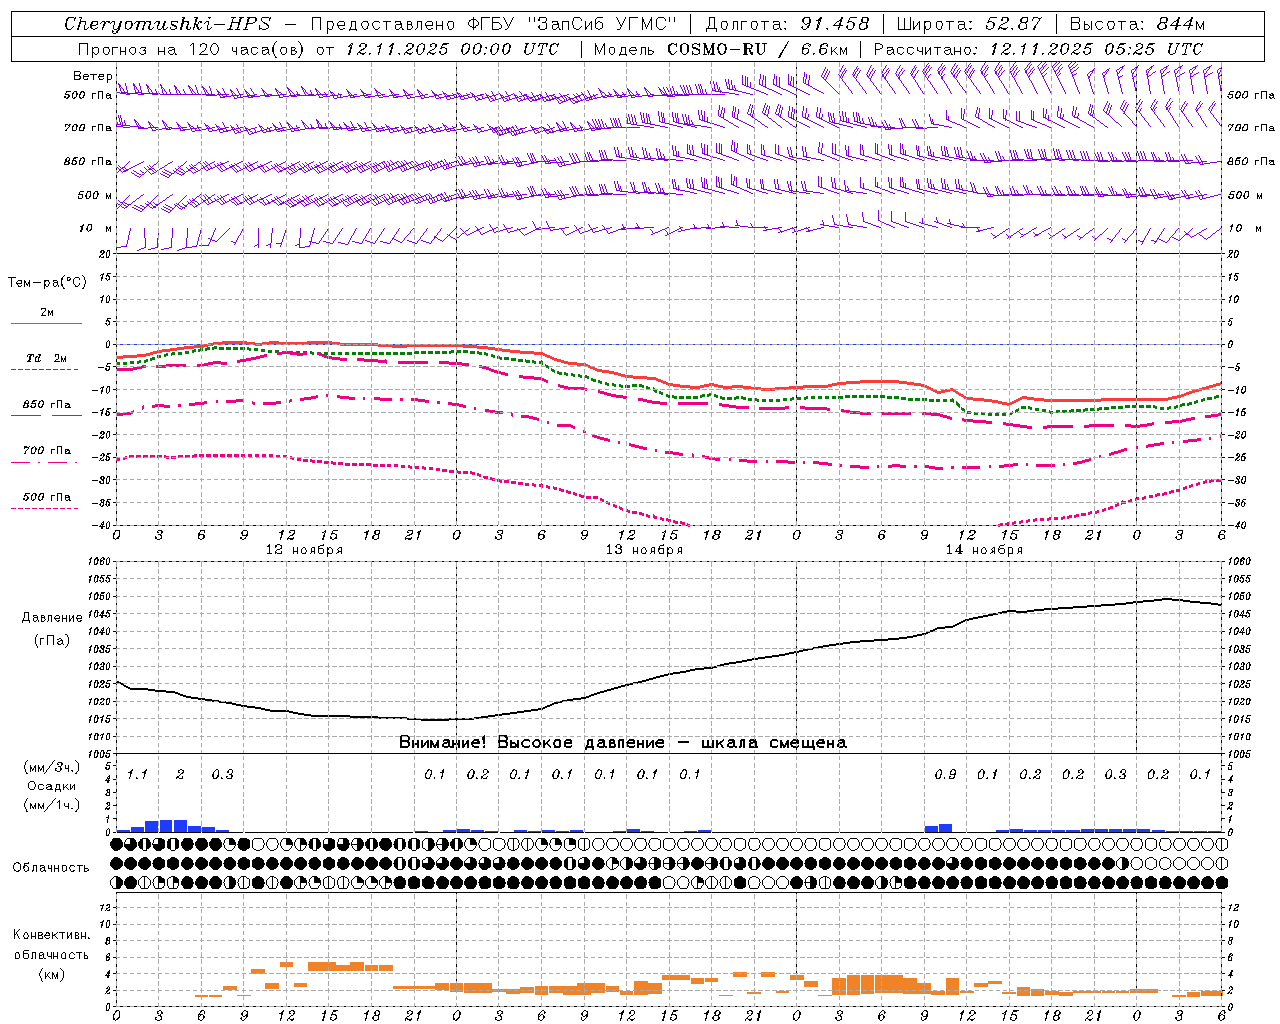This screenshot has width=1280, height=1024.
Task: Click the 700 гПа temperature legend entry
Action: (x=47, y=451)
